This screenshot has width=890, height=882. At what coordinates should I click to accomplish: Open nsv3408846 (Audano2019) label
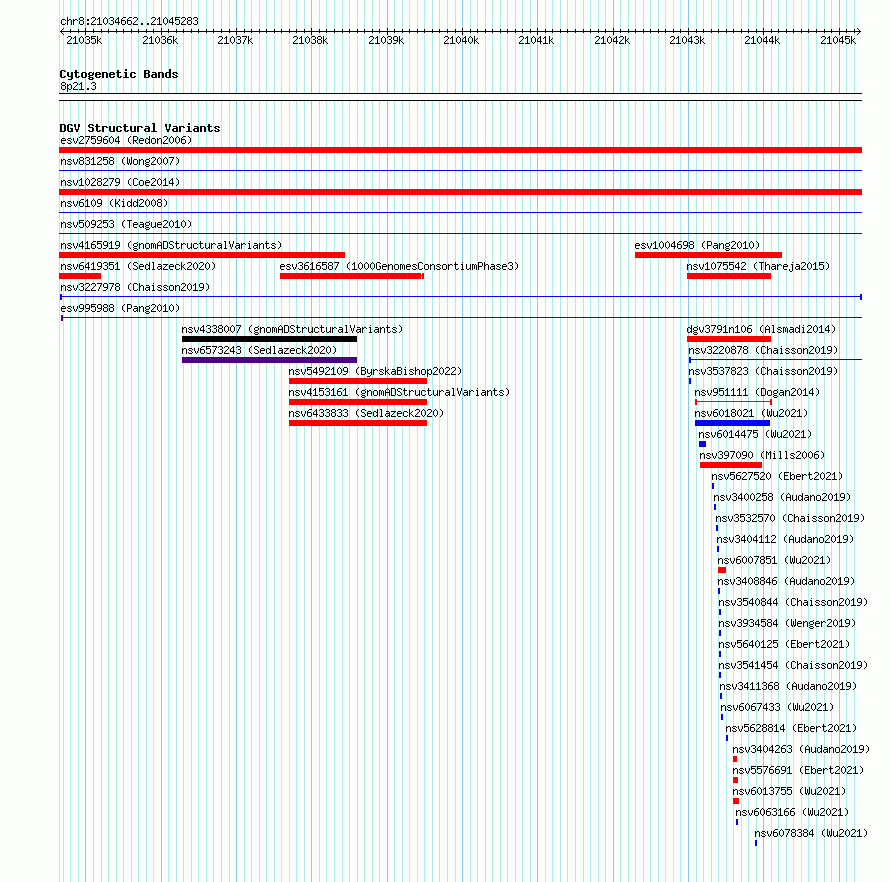(x=786, y=581)
